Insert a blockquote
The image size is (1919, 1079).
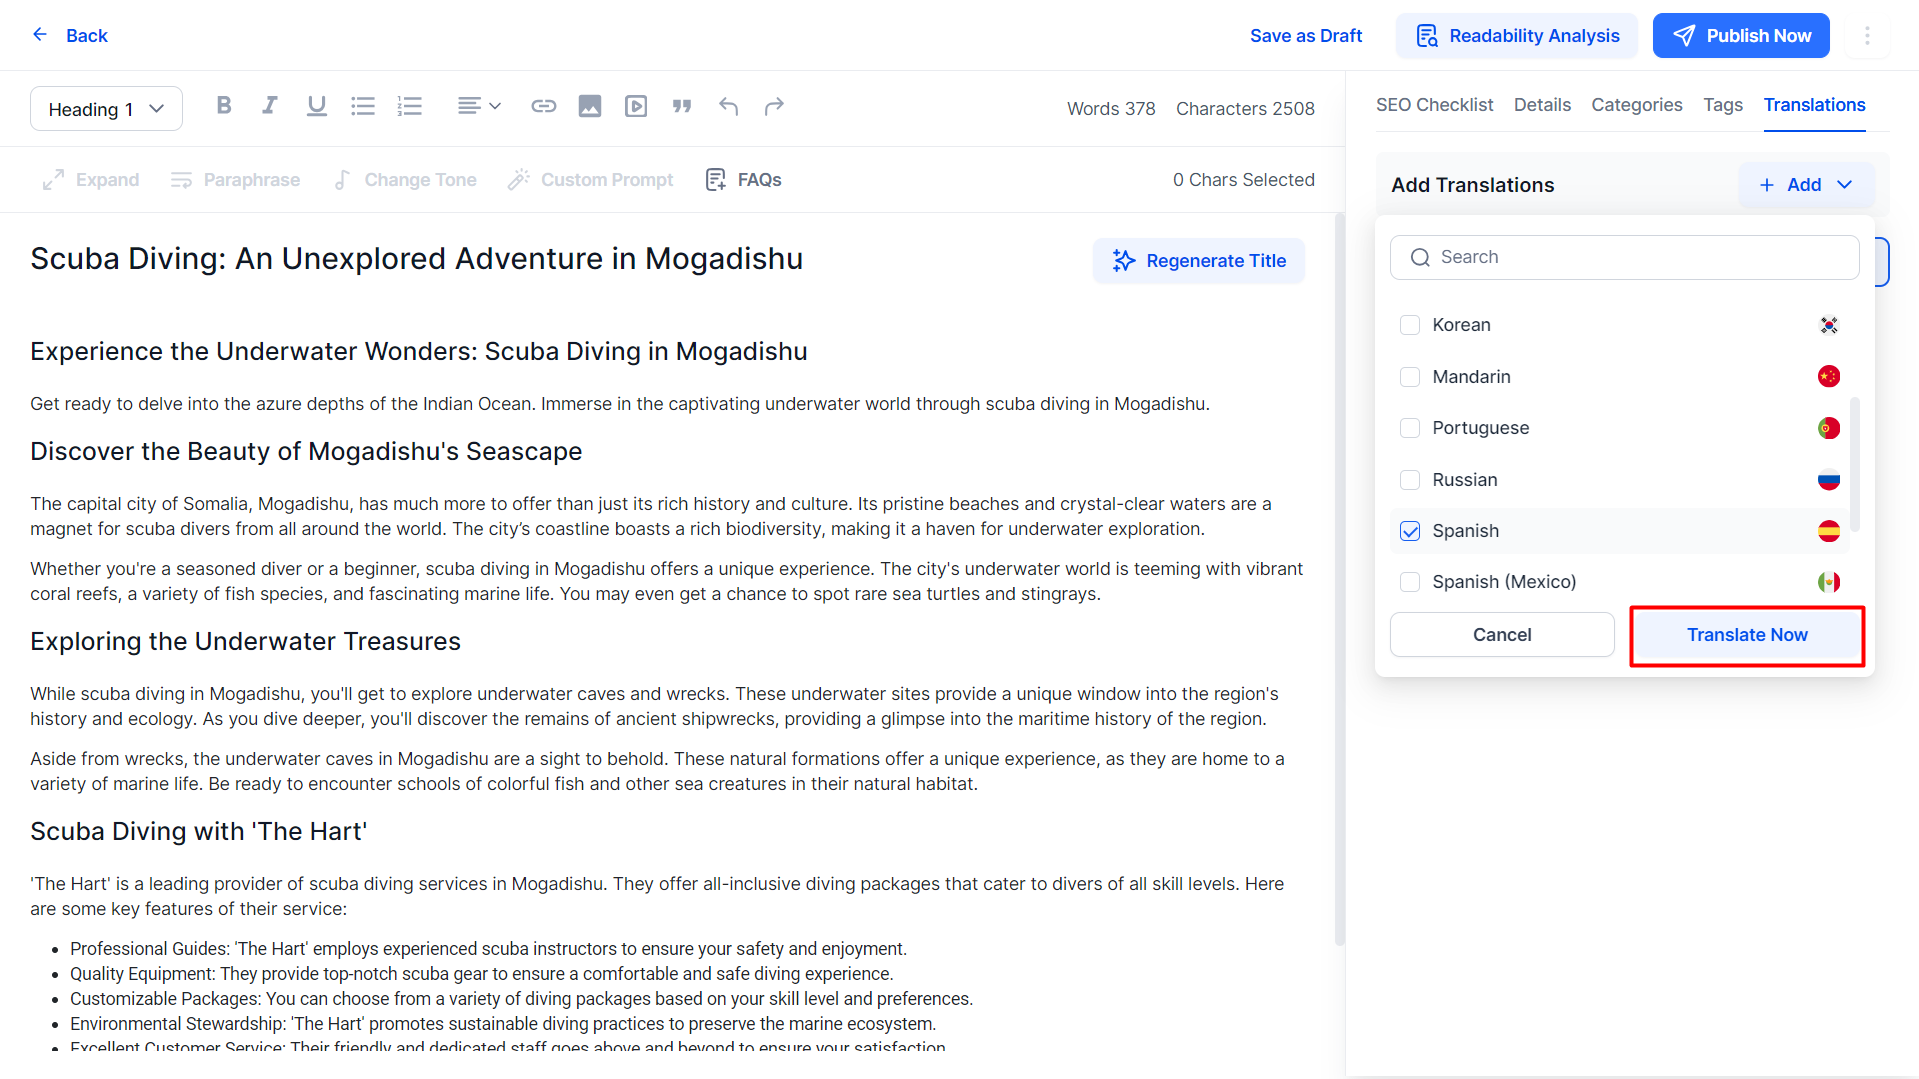tap(682, 105)
